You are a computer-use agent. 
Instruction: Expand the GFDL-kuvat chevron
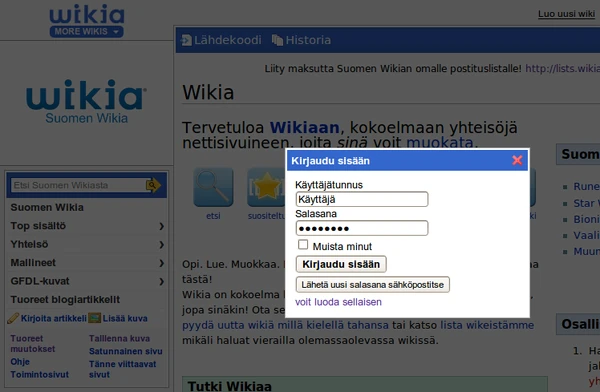tap(161, 281)
